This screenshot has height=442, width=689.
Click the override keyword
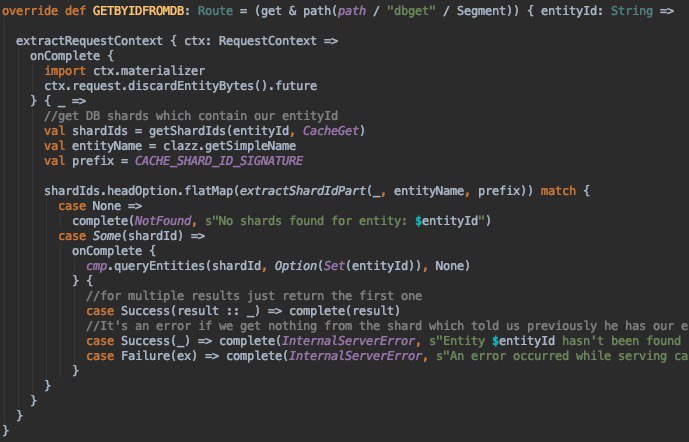(30, 11)
